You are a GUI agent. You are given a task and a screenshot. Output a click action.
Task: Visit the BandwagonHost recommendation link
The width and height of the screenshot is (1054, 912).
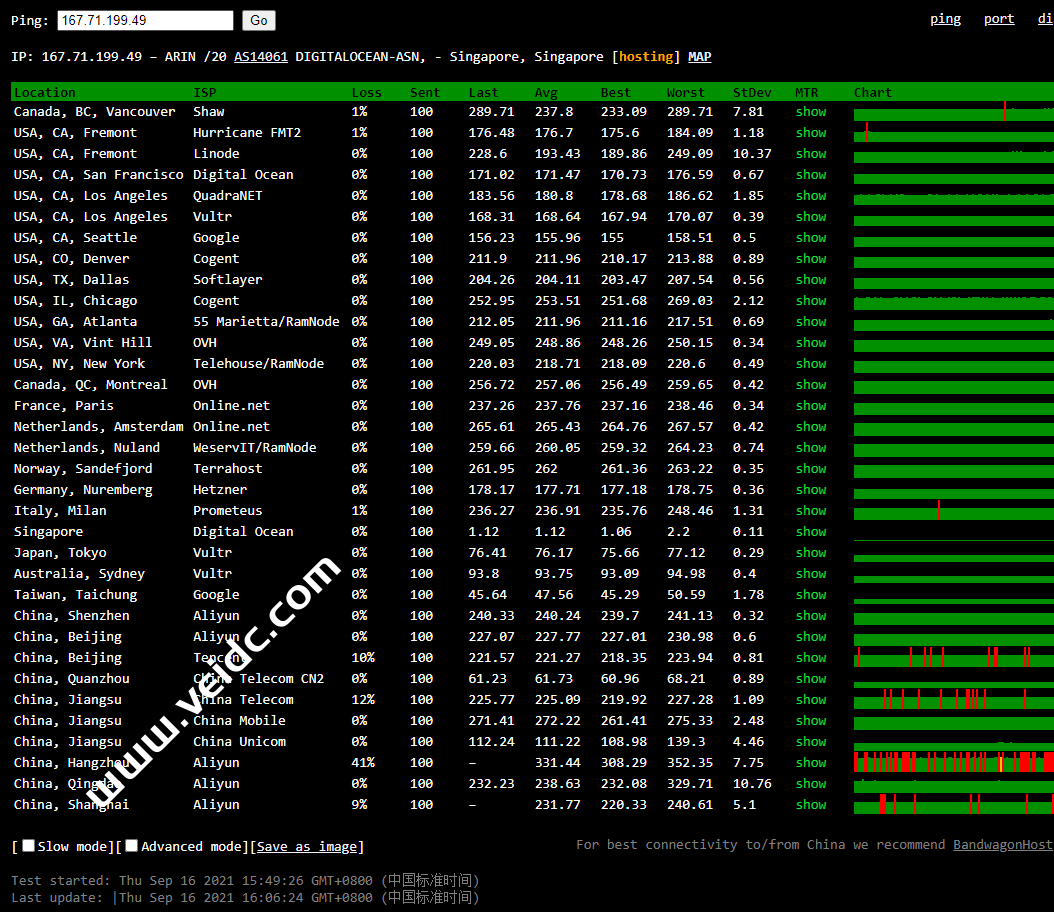tap(1002, 845)
